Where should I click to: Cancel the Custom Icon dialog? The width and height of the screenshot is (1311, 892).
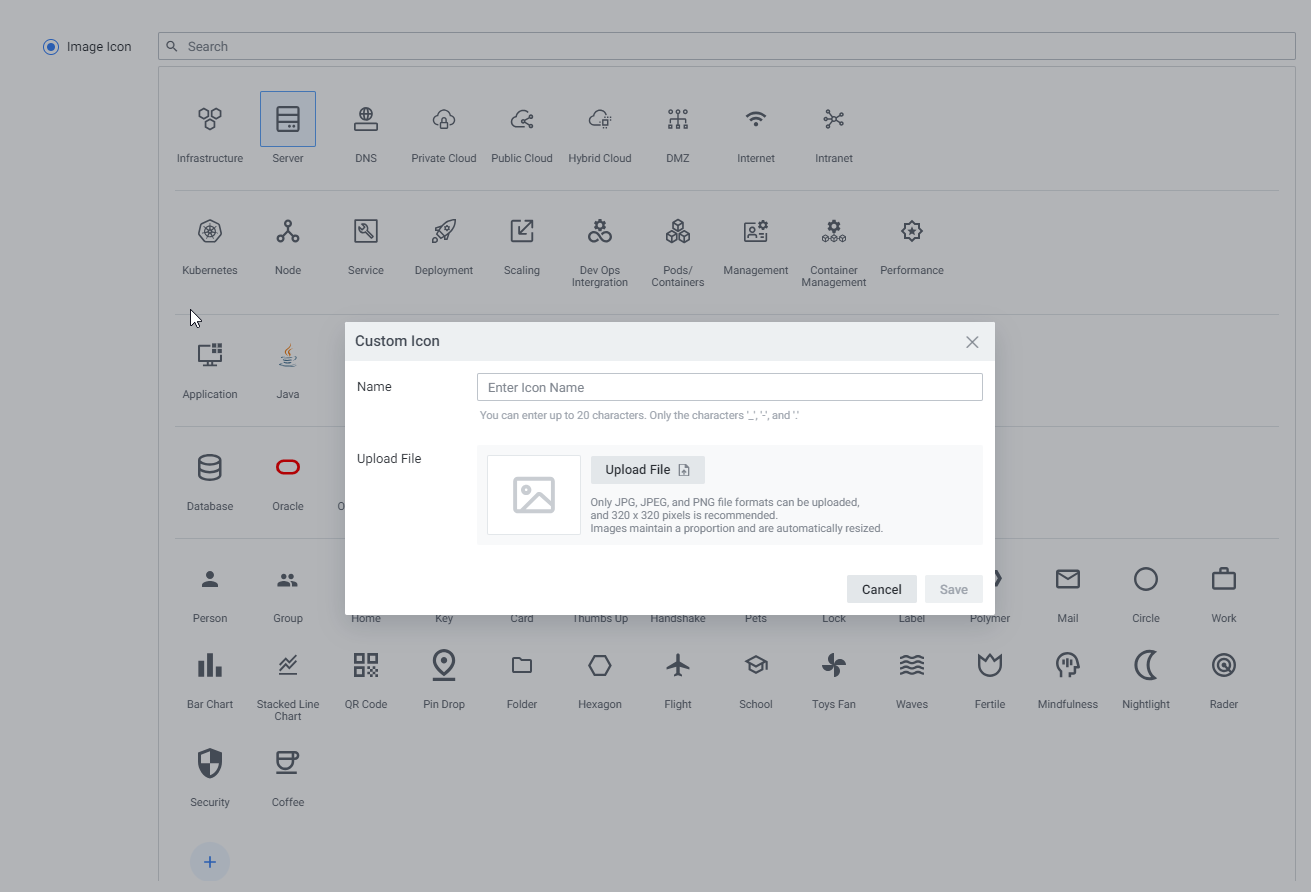pyautogui.click(x=881, y=589)
